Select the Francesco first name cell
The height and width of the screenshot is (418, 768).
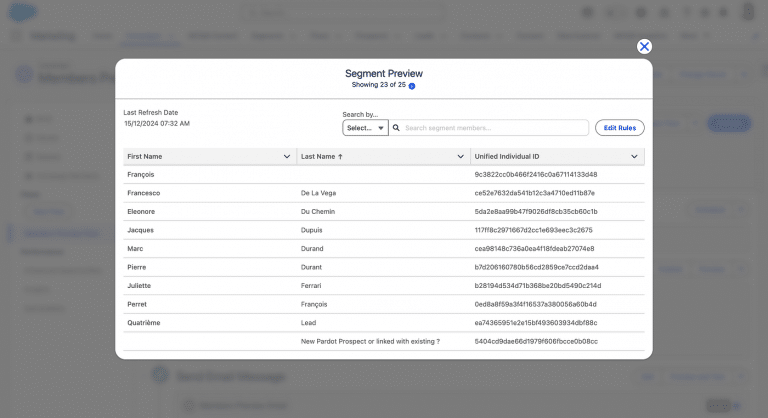tap(144, 193)
